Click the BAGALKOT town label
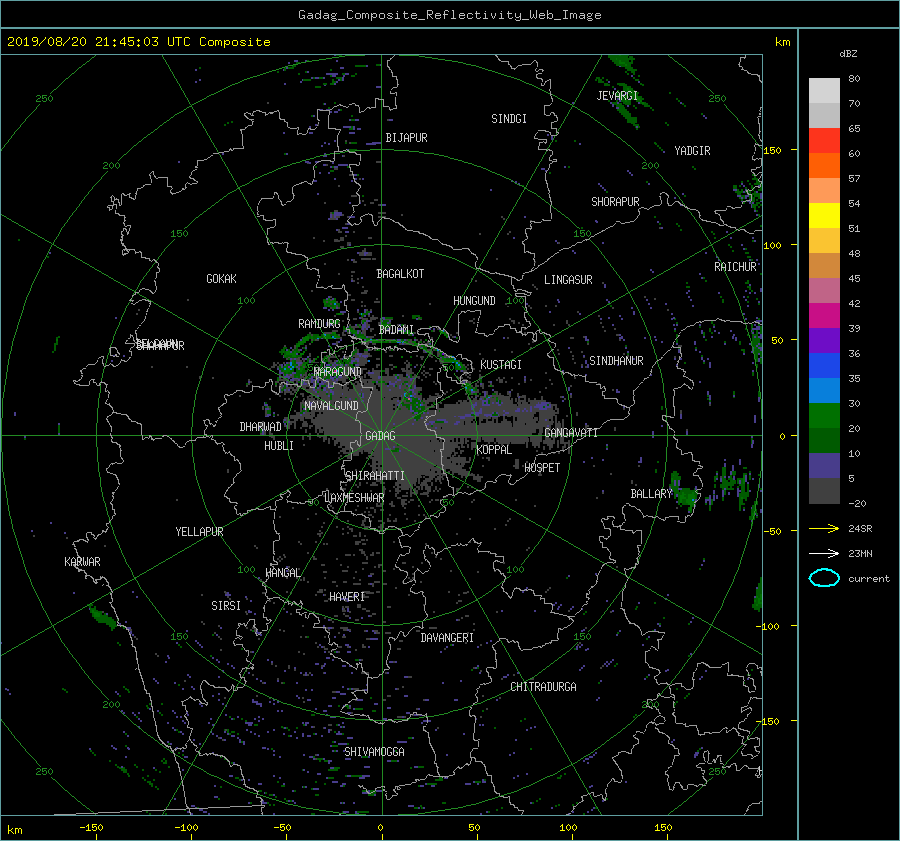 [x=400, y=274]
